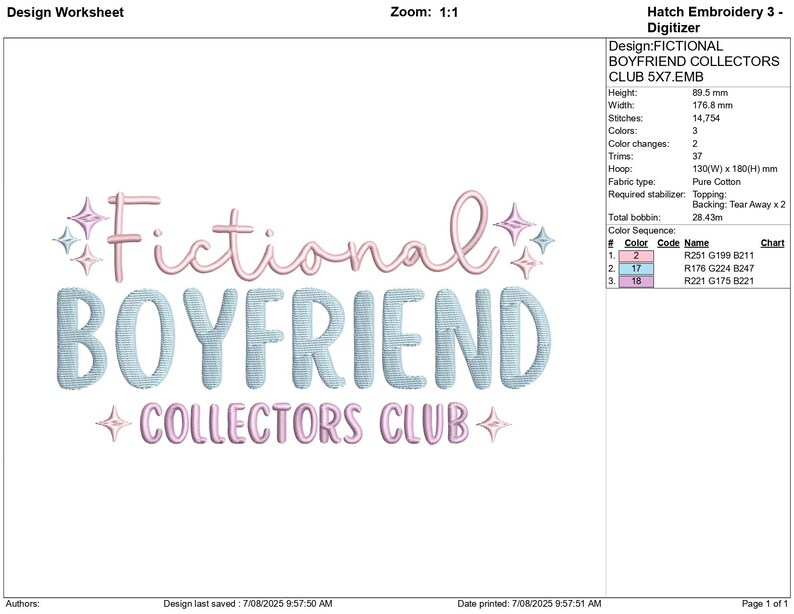
Task: Click color name 'R221 G175 B221'
Action: 719,281
